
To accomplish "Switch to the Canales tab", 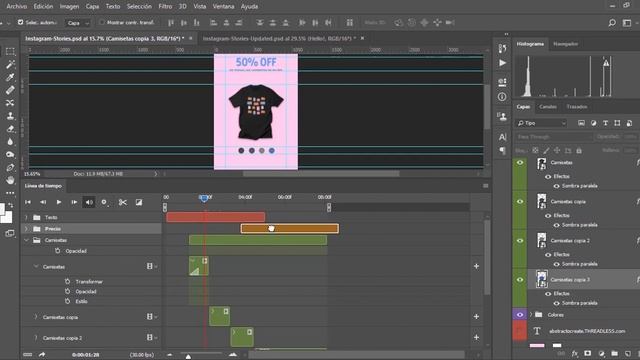I will click(548, 107).
